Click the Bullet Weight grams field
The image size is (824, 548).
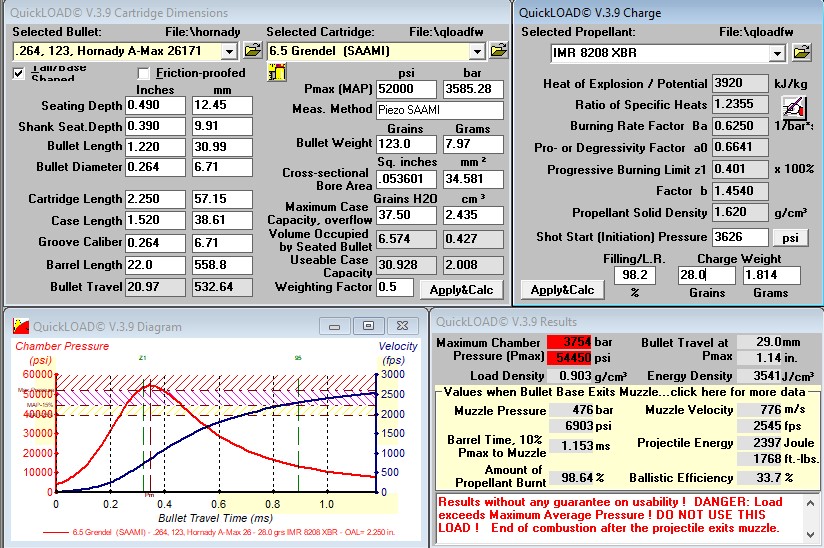click(x=473, y=144)
